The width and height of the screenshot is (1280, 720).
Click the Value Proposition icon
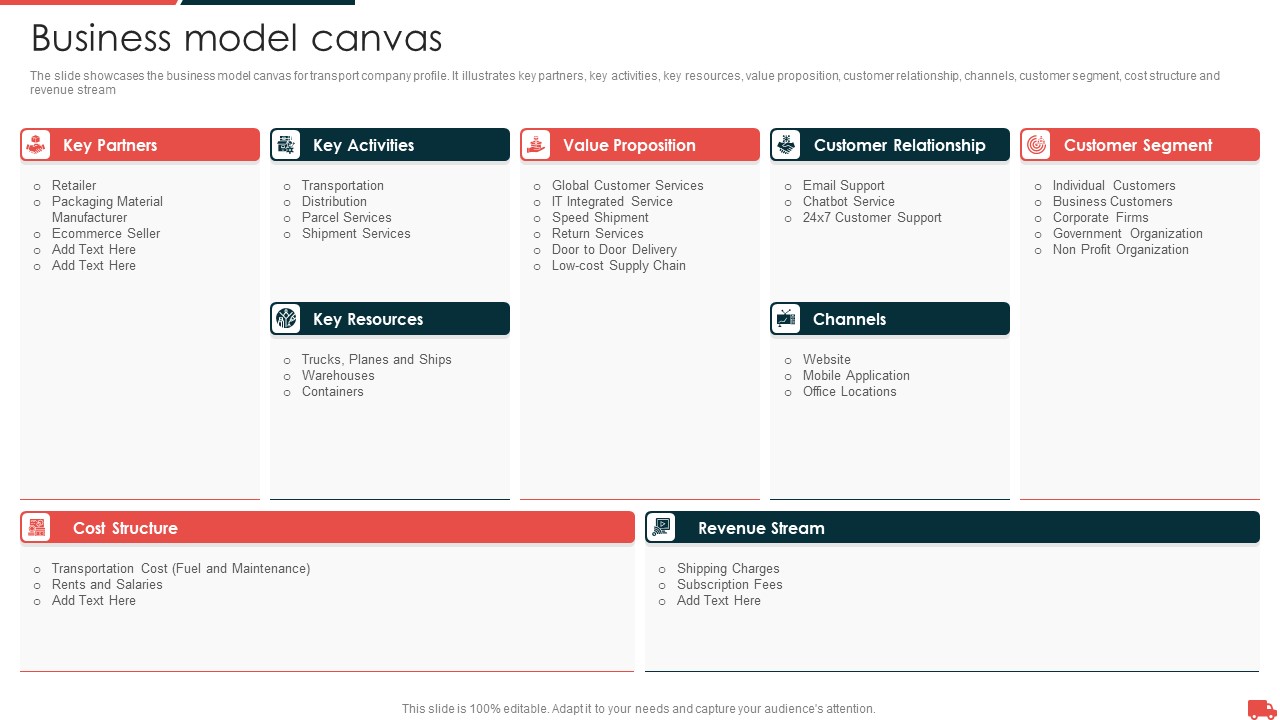pyautogui.click(x=536, y=145)
